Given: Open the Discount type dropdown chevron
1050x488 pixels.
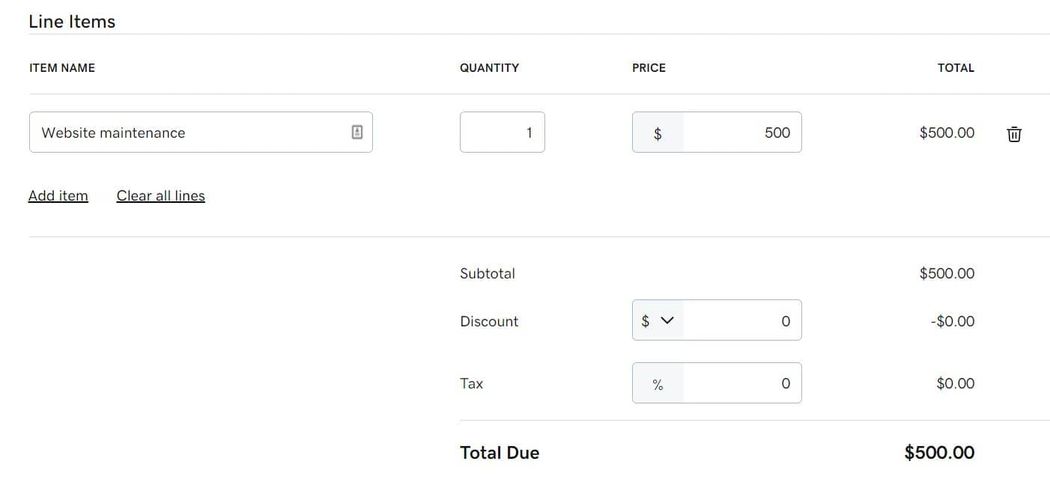Looking at the screenshot, I should 667,321.
